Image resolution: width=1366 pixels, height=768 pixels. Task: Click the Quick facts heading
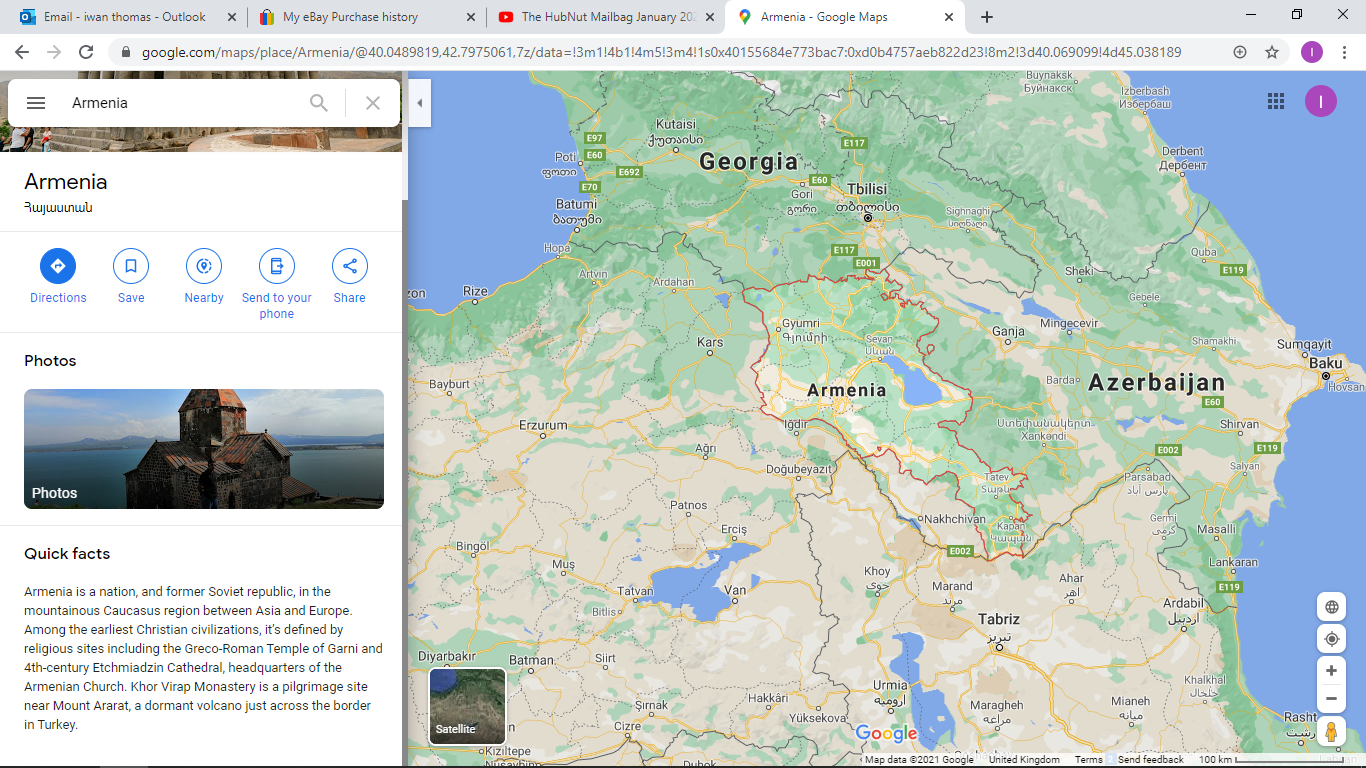click(67, 554)
